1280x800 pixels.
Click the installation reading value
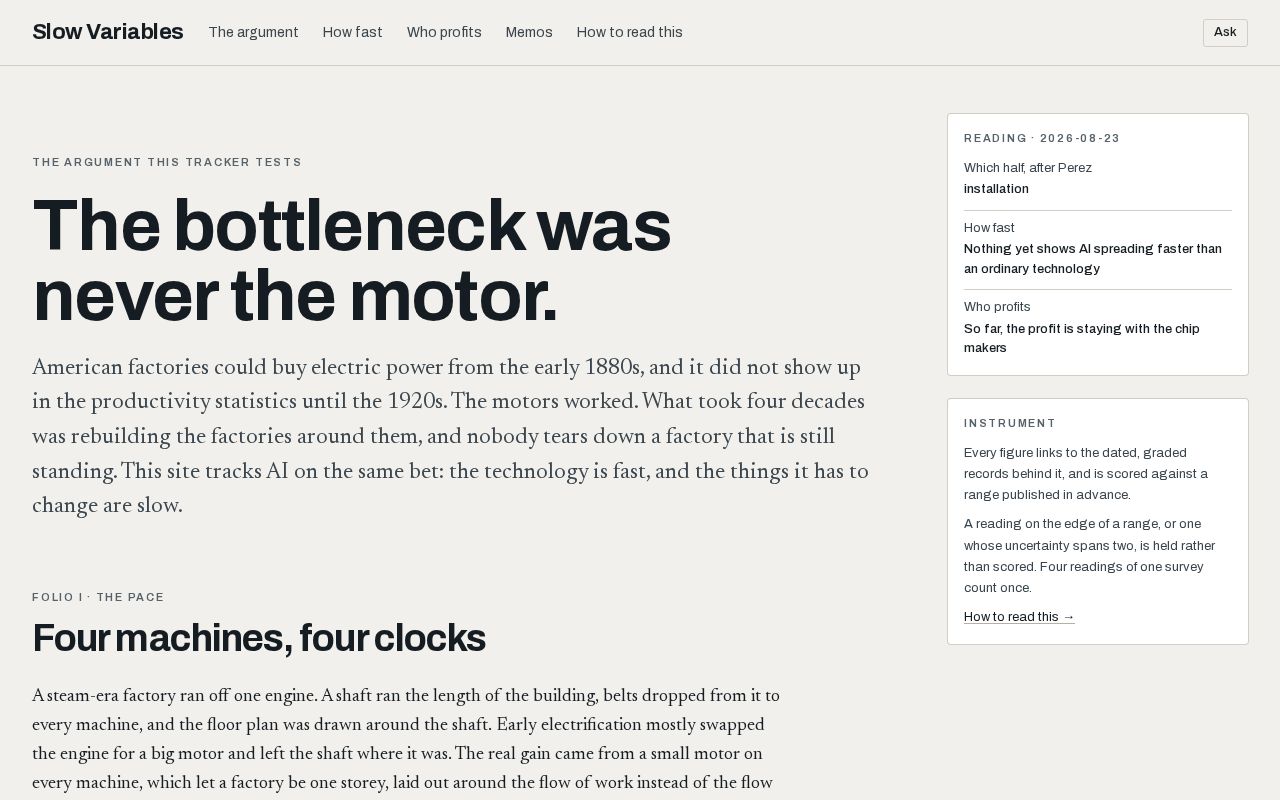996,189
